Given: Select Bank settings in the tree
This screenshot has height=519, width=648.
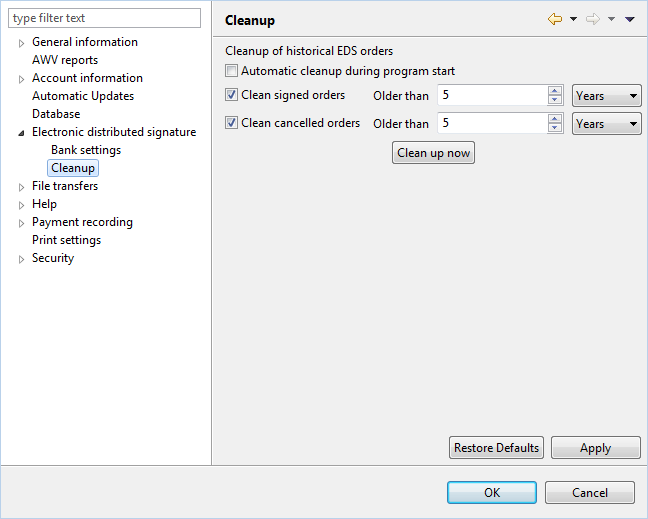Looking at the screenshot, I should tap(86, 150).
